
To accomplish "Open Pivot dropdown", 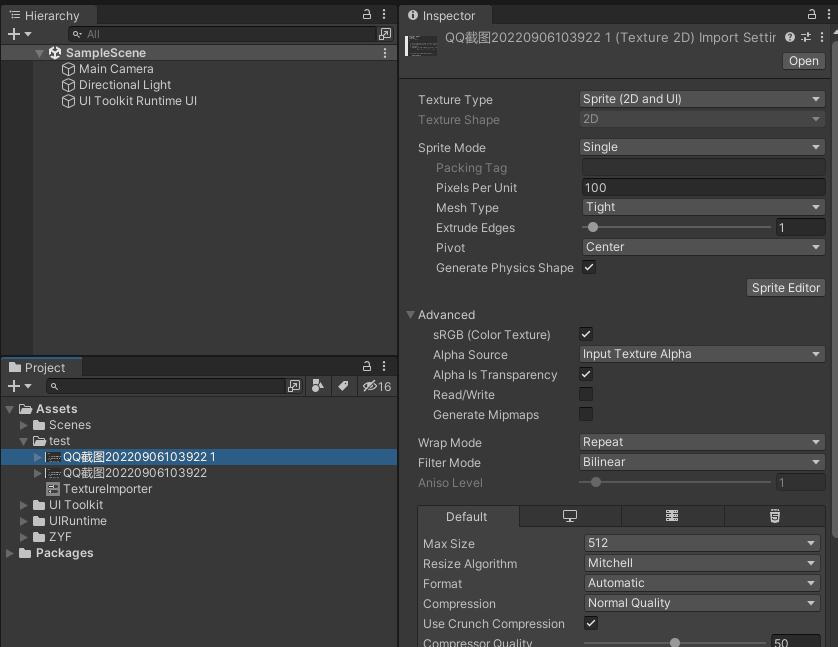I will 703,247.
